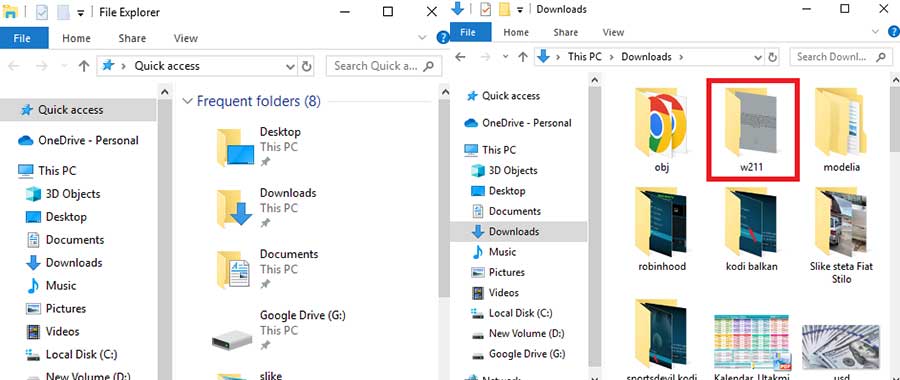The height and width of the screenshot is (380, 900).
Task: Open the View ribbon tab in File Explorer window
Action: coord(185,38)
